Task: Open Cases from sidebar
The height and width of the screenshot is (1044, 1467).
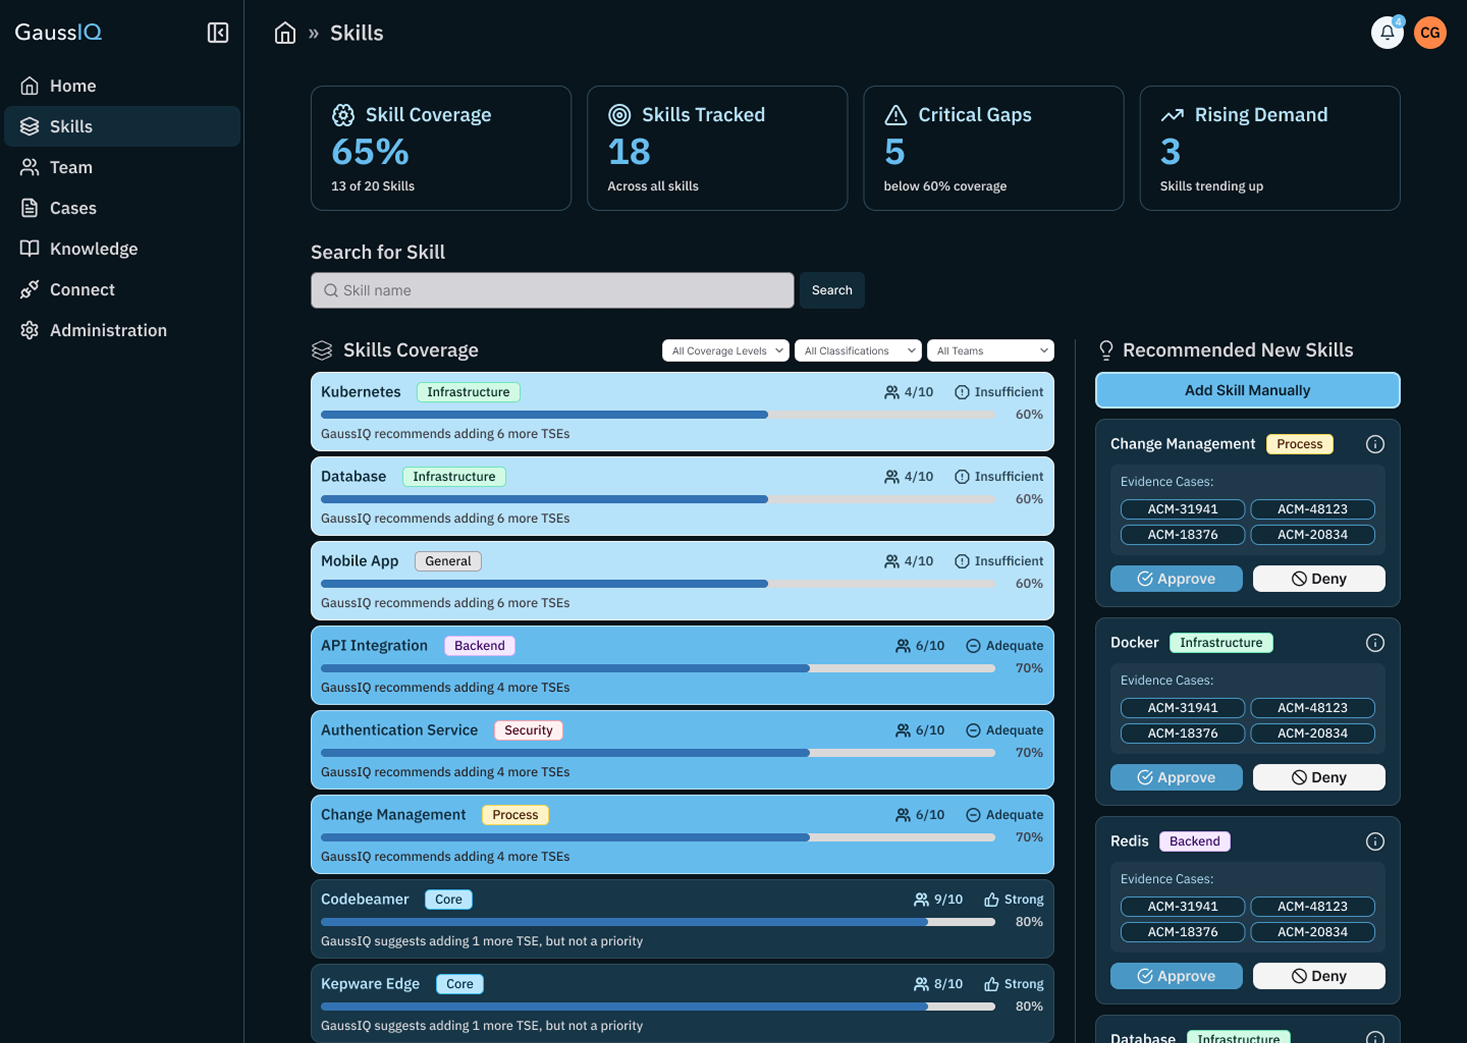Action: pyautogui.click(x=122, y=208)
